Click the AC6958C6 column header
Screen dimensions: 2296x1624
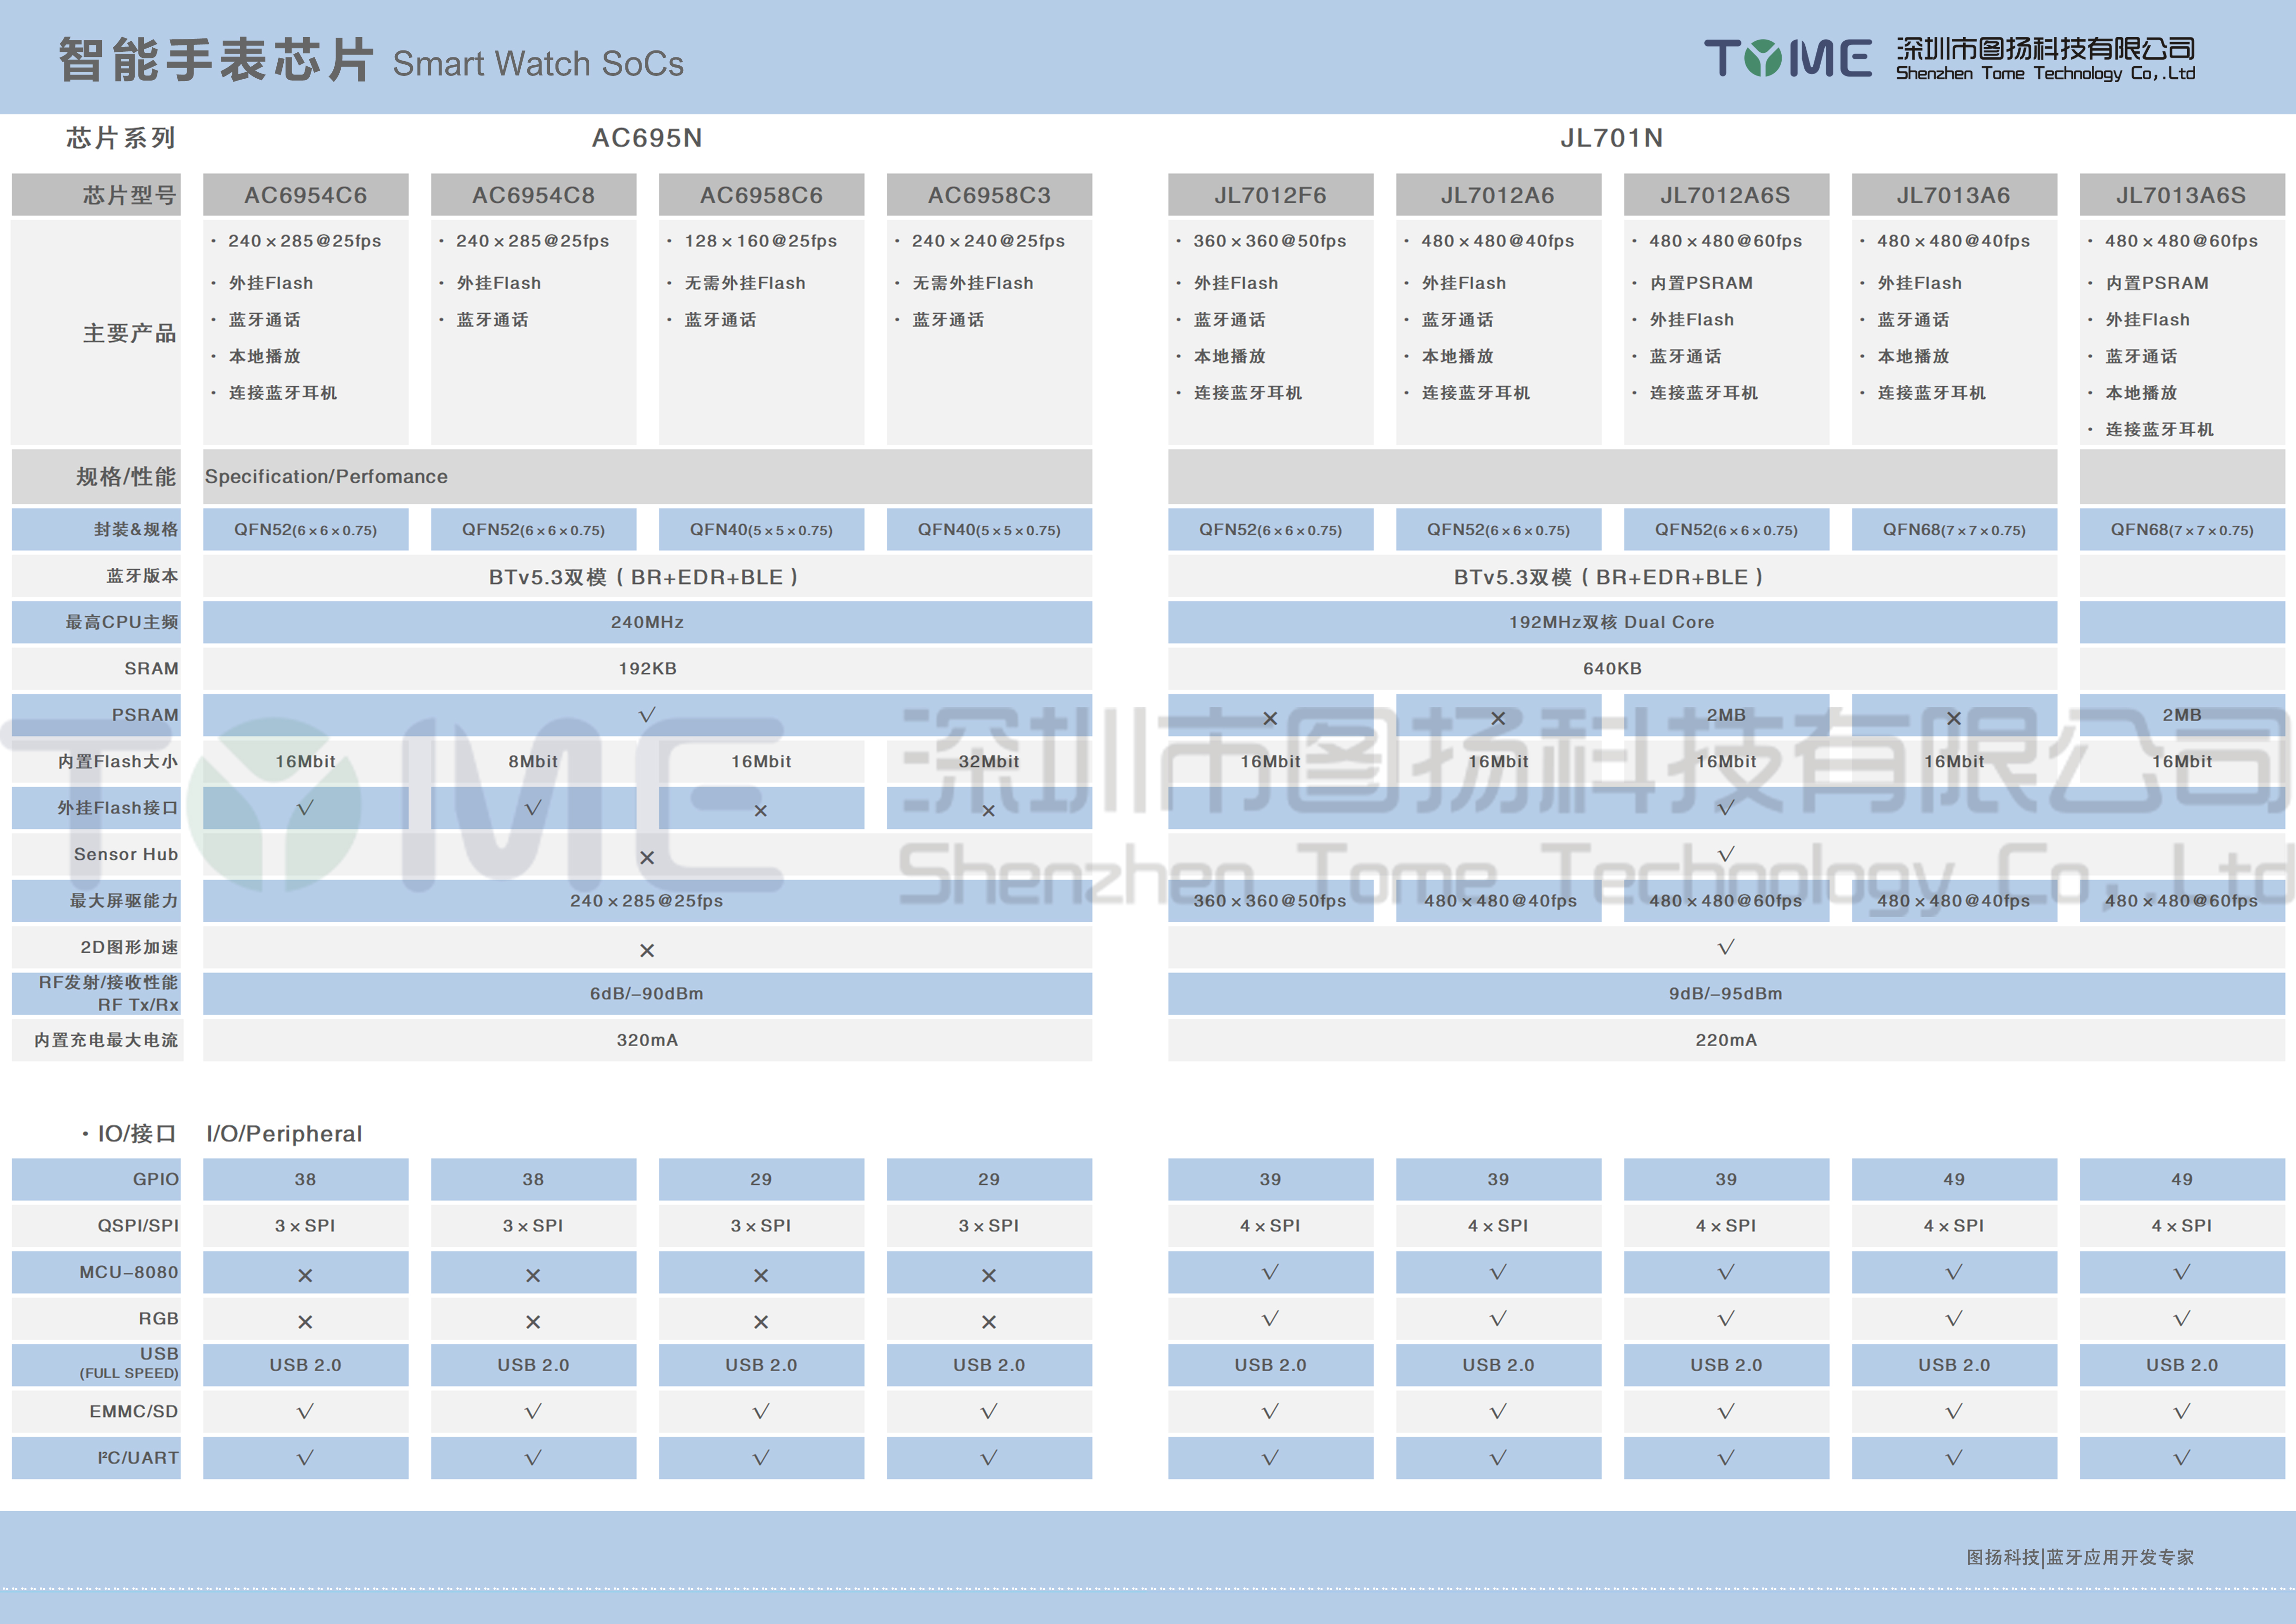pyautogui.click(x=761, y=195)
